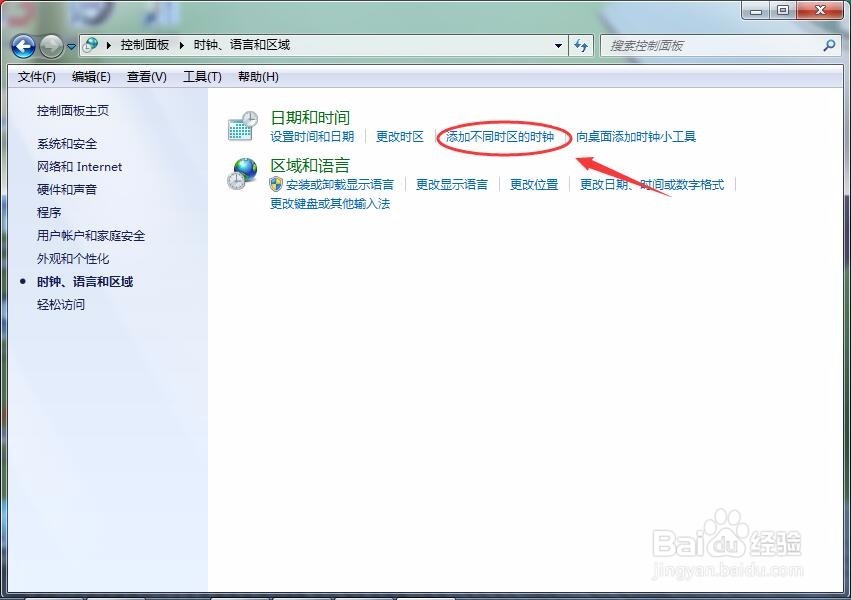
Task: Click the globe icon beside 区域和语言
Action: [241, 172]
